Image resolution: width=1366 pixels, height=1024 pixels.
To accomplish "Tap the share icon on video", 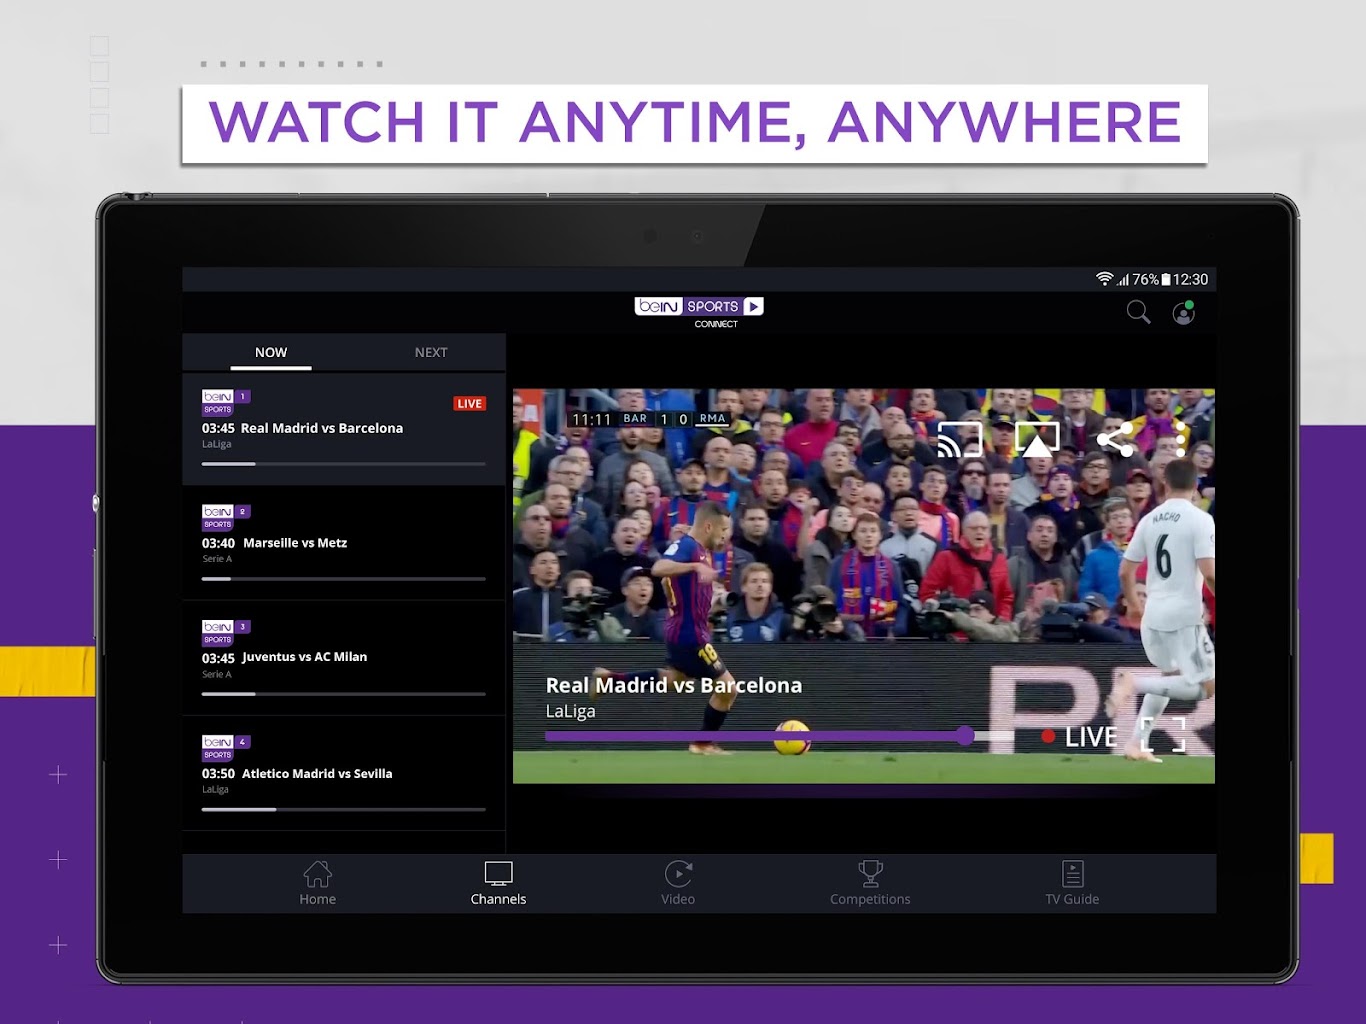I will point(1115,440).
